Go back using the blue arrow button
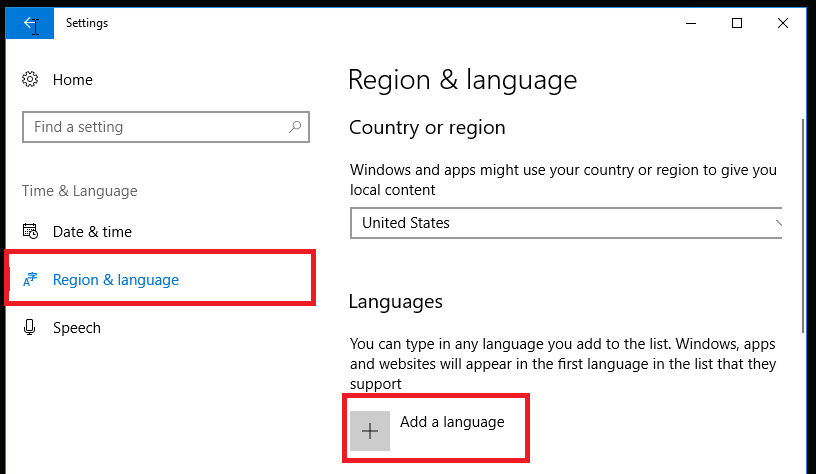816x474 pixels. pyautogui.click(x=30, y=23)
